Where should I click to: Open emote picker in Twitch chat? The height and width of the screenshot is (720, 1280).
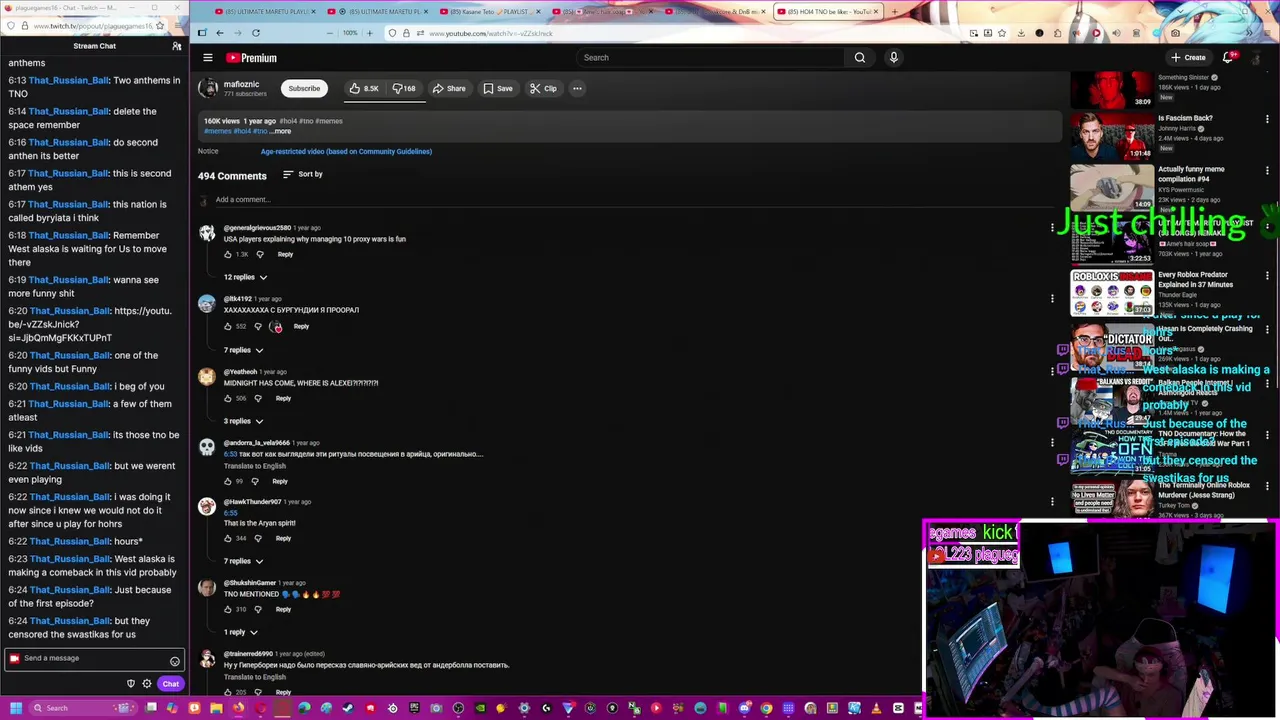(x=174, y=661)
